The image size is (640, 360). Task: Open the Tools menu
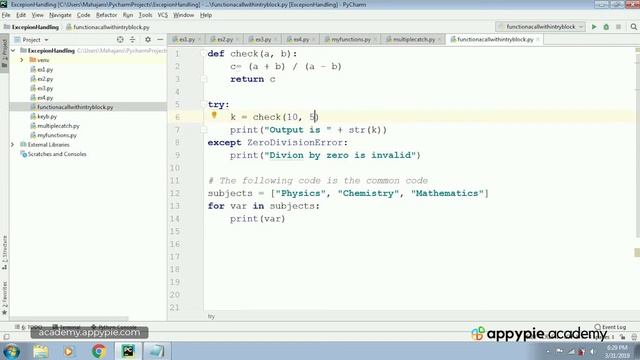[x=145, y=15]
